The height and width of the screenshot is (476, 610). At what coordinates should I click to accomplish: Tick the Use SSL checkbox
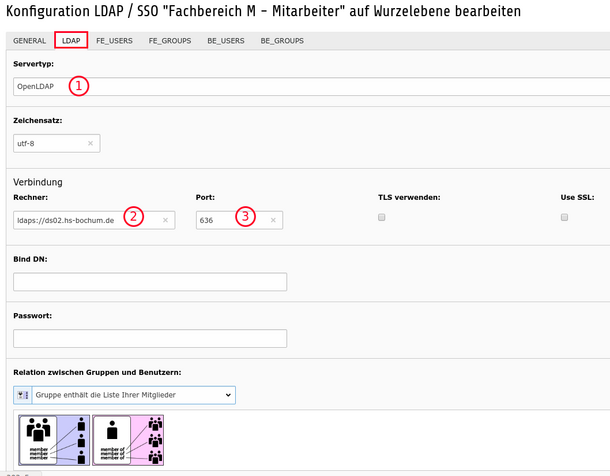click(564, 217)
